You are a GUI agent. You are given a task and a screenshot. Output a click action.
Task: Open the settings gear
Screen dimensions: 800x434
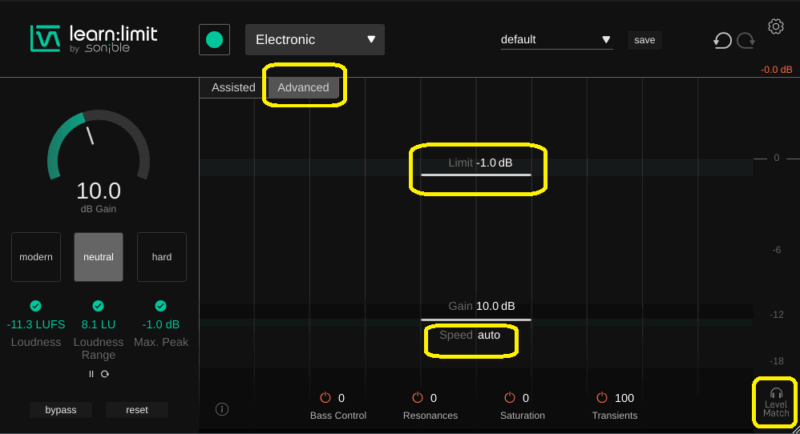(x=775, y=26)
